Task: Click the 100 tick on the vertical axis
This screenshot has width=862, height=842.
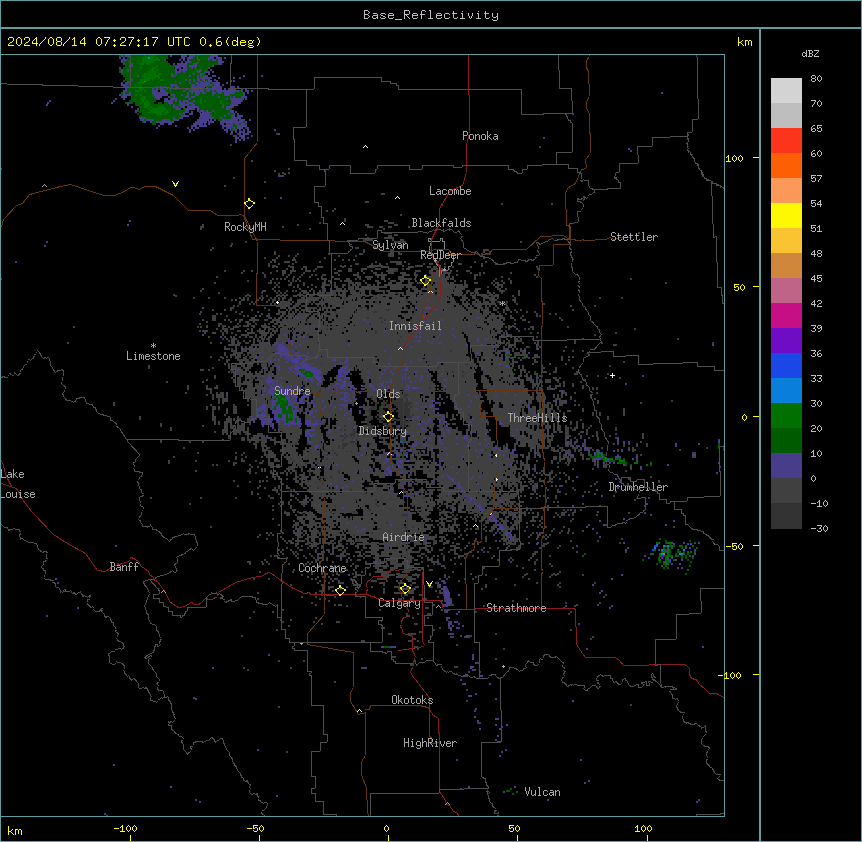Action: [x=734, y=158]
